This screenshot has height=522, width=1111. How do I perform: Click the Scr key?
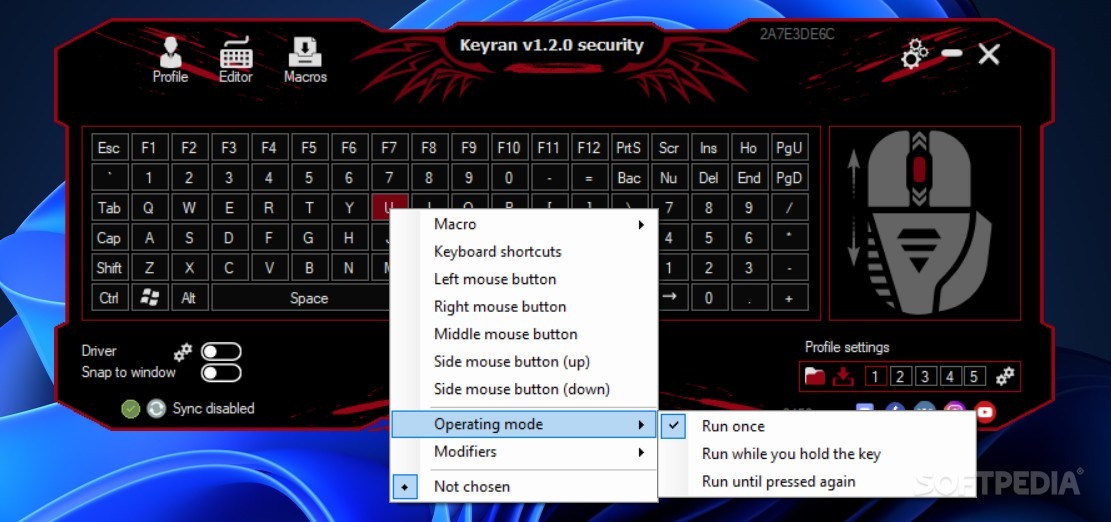pyautogui.click(x=669, y=147)
